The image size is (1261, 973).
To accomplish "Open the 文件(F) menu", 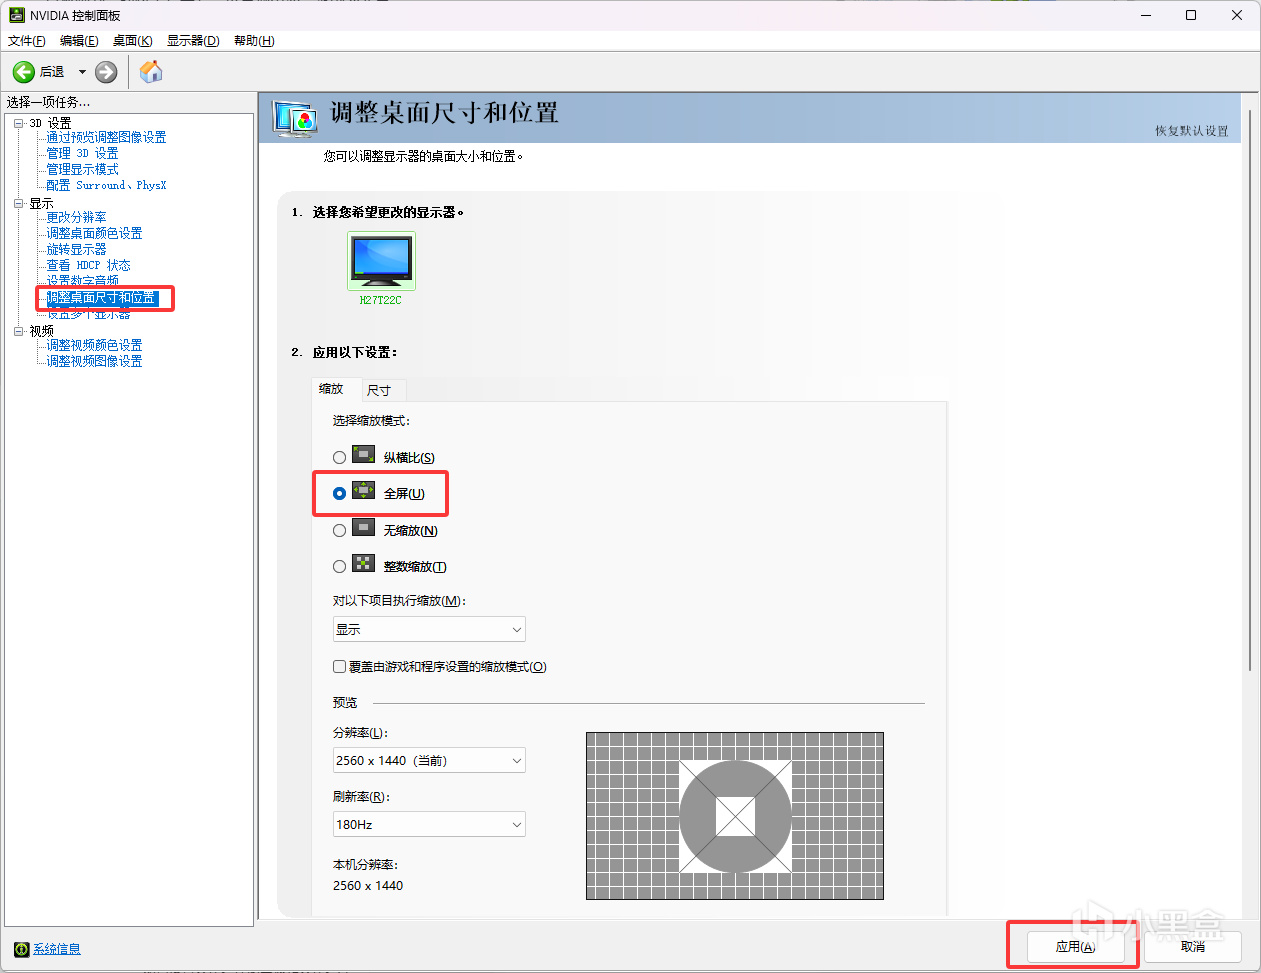I will (27, 41).
